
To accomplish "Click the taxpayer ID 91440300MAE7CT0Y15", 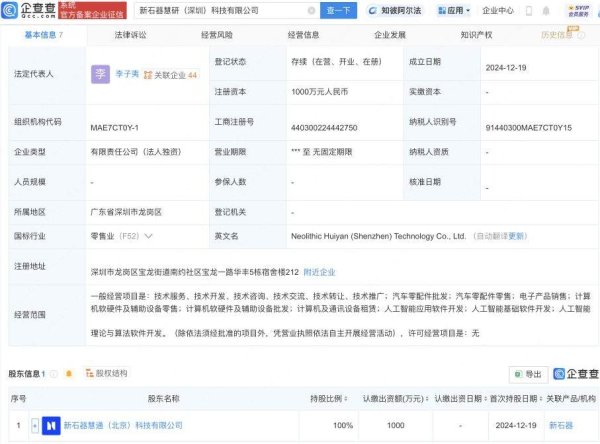I will 528,128.
